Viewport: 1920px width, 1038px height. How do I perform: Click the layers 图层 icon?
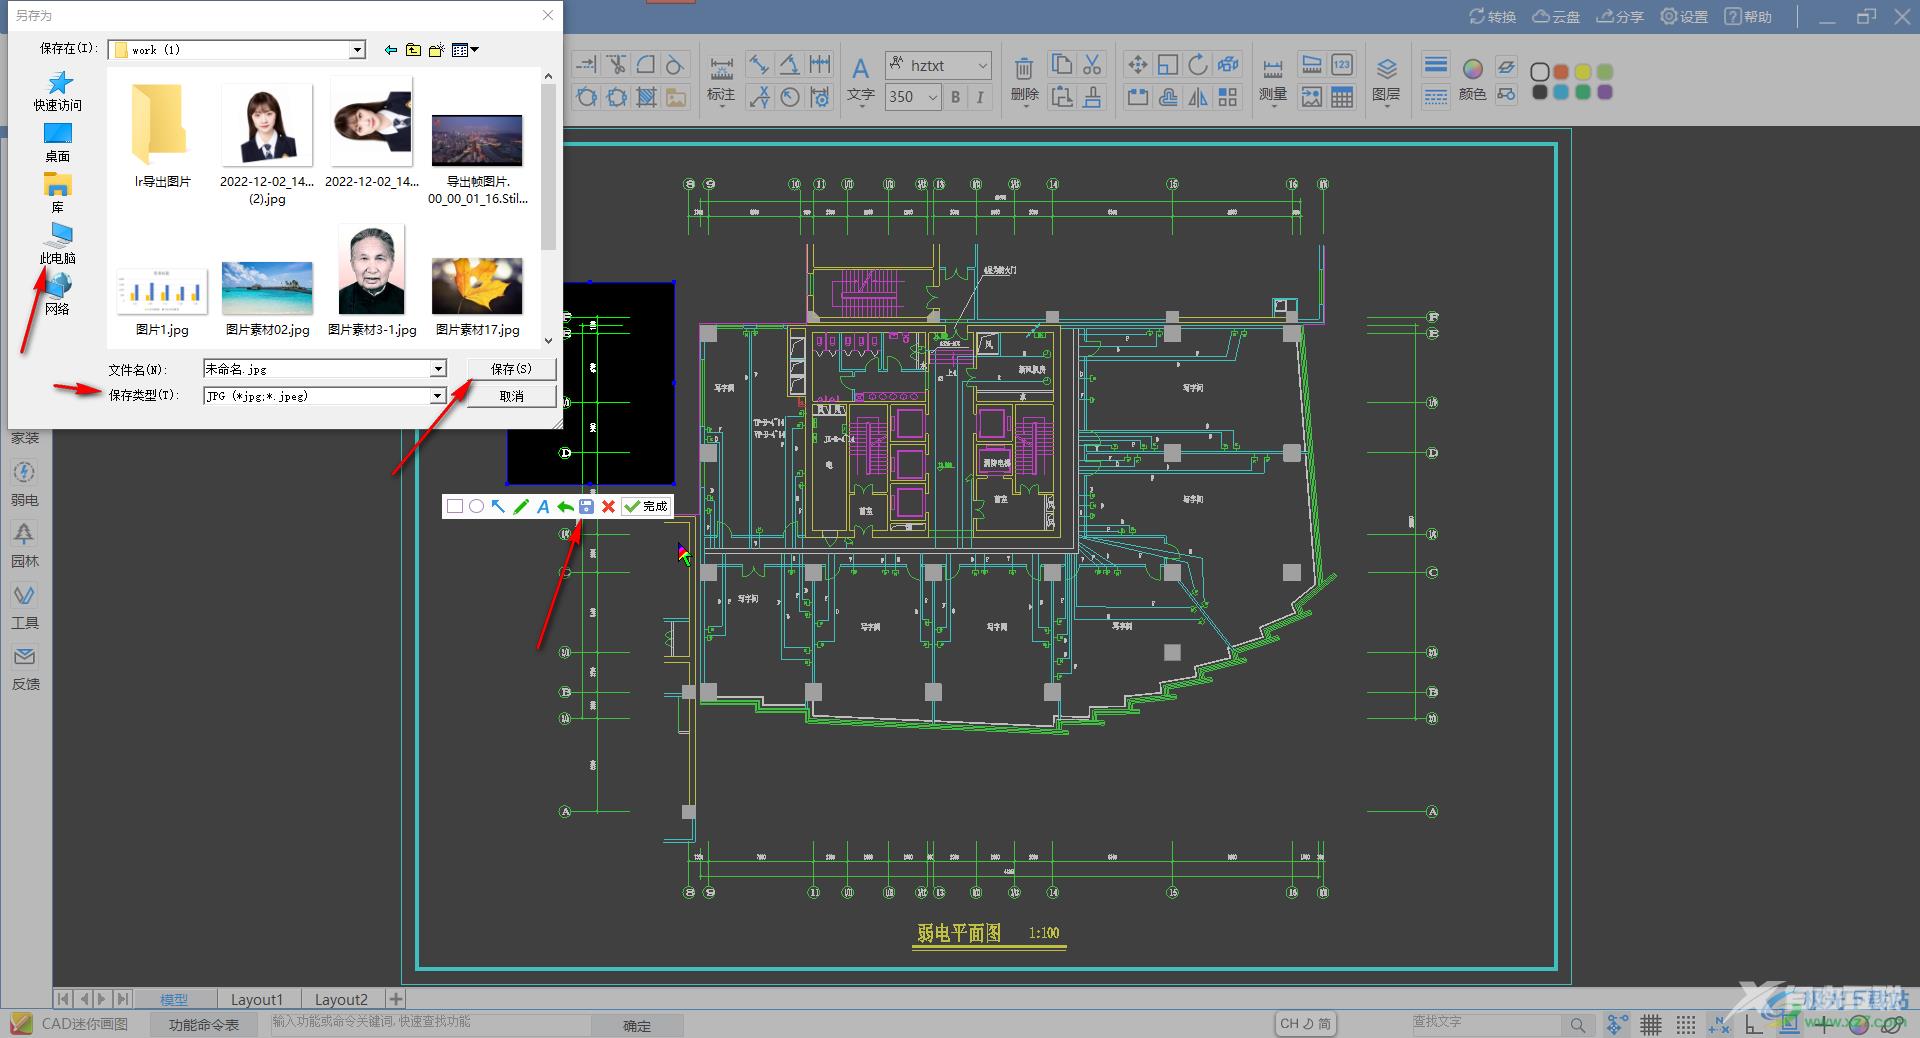(1386, 68)
